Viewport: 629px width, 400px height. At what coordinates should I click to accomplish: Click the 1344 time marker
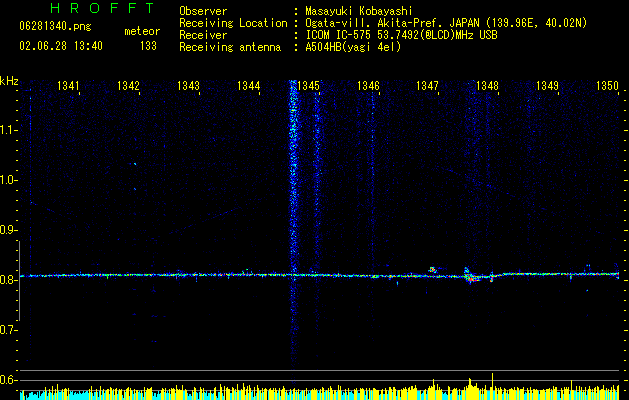pos(248,86)
